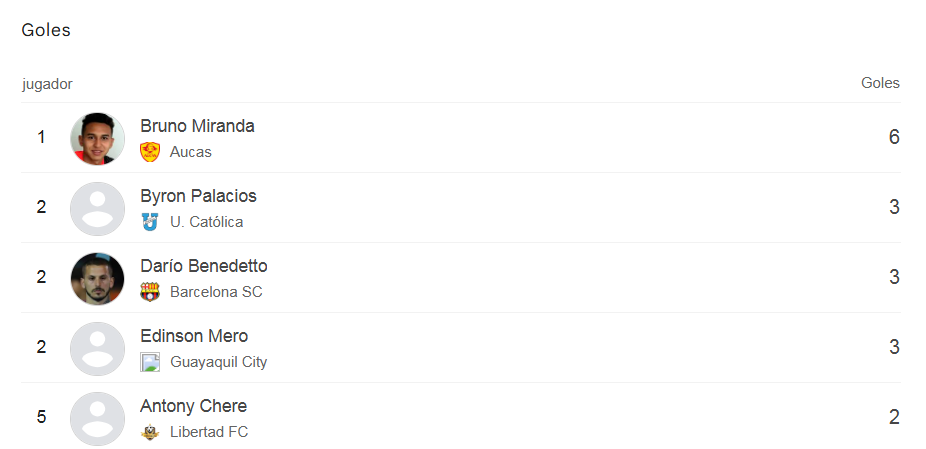The width and height of the screenshot is (926, 449).
Task: Click the Aucas team name
Action: pos(190,152)
